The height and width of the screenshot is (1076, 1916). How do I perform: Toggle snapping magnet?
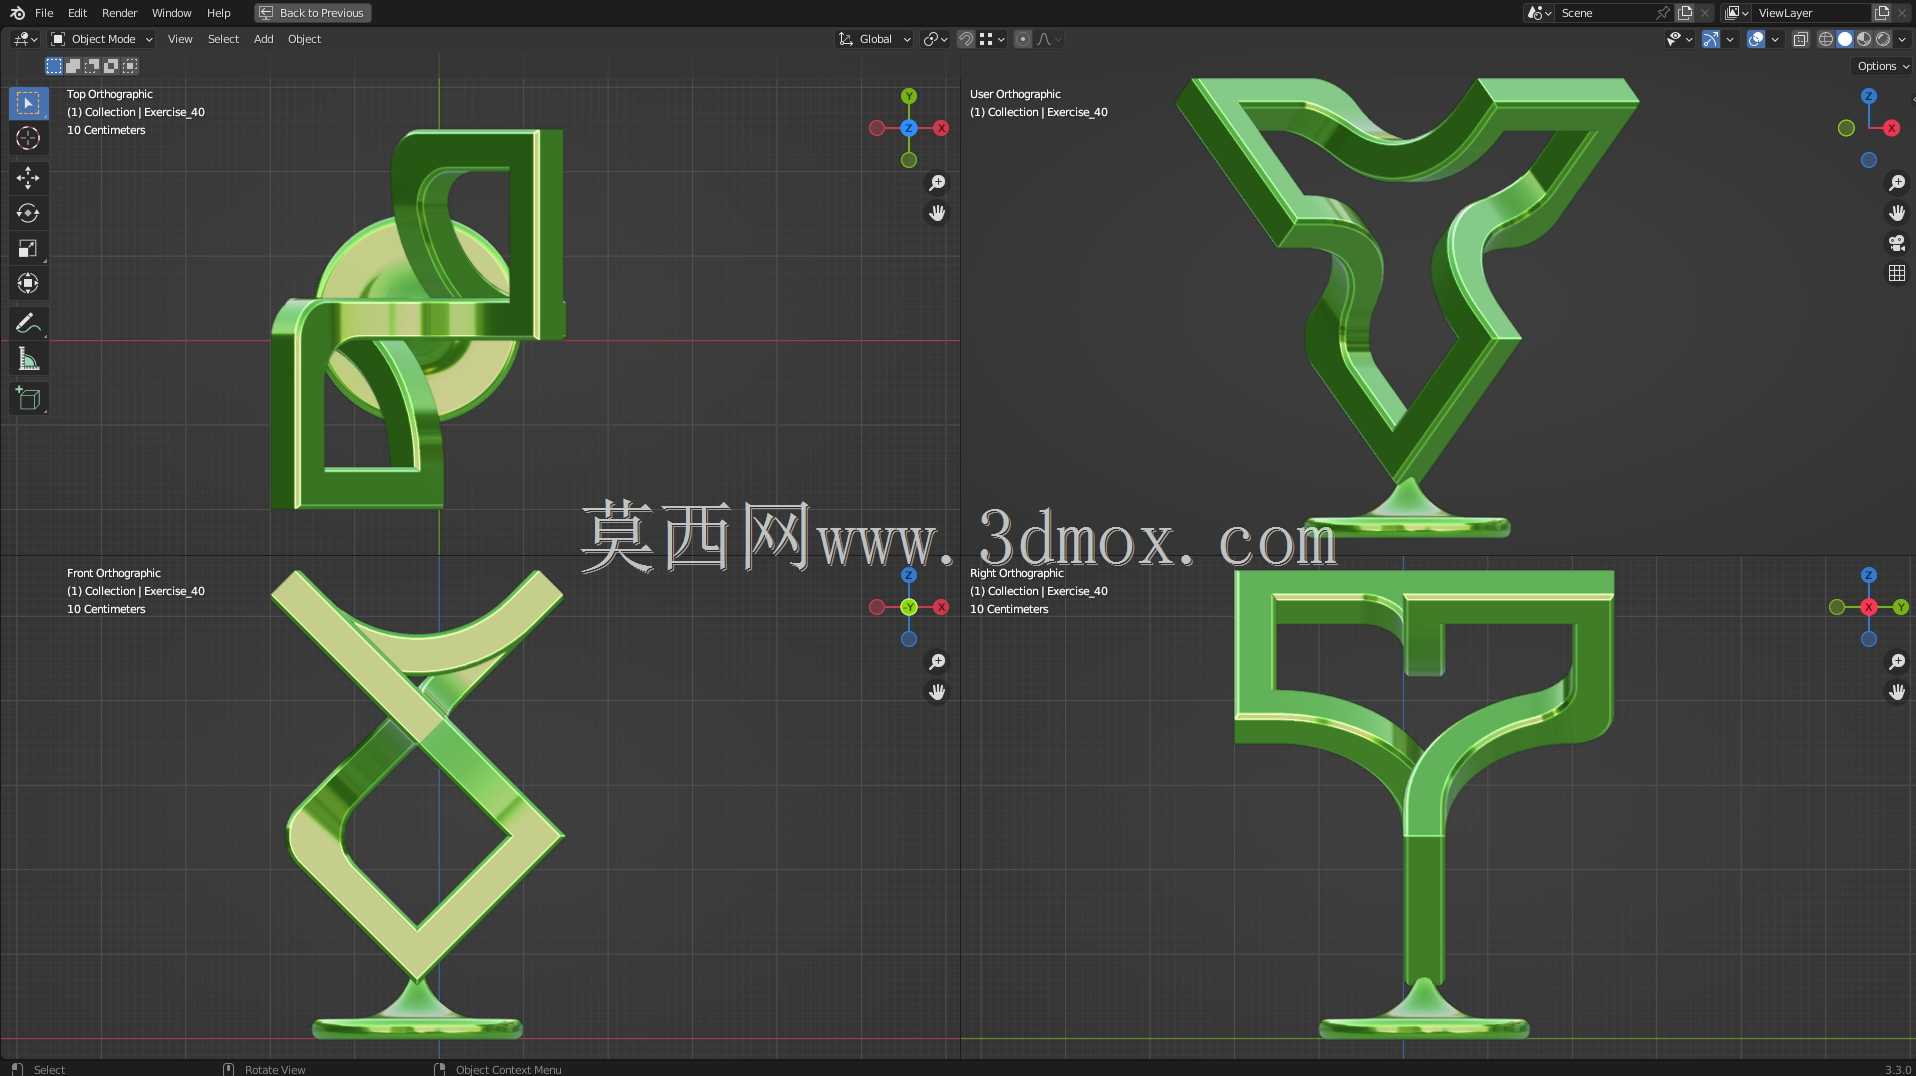[x=966, y=39]
